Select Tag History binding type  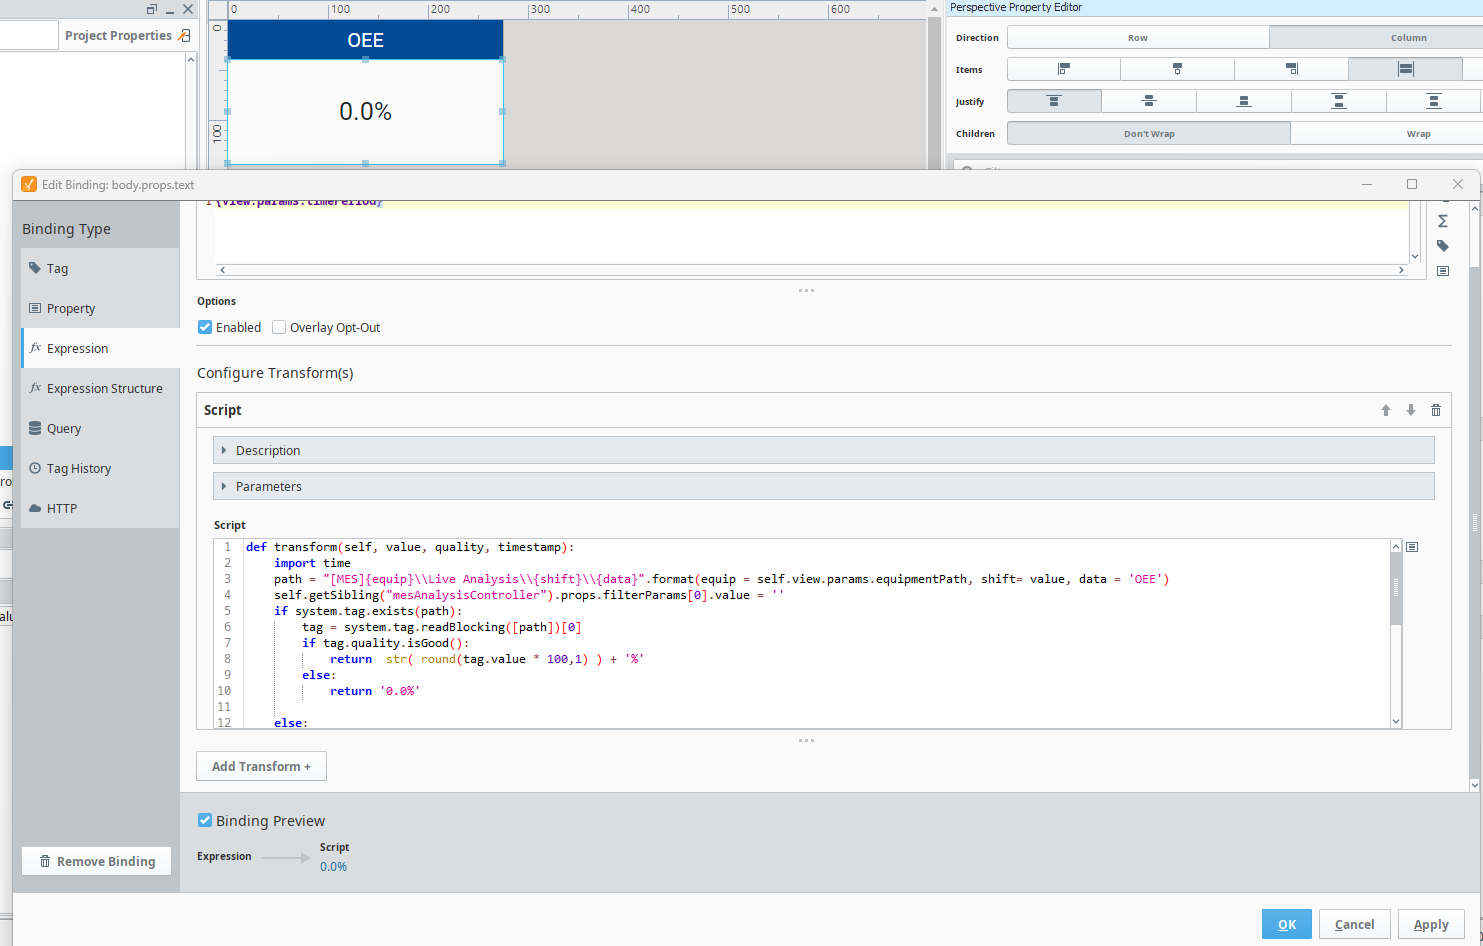79,468
